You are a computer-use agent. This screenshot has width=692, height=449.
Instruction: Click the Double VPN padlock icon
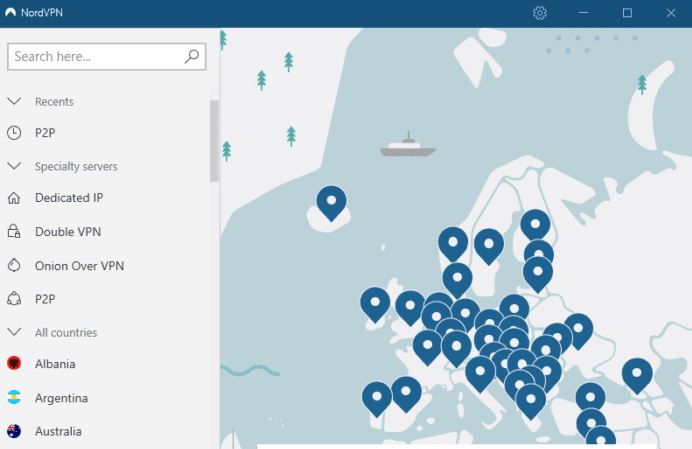(x=14, y=231)
